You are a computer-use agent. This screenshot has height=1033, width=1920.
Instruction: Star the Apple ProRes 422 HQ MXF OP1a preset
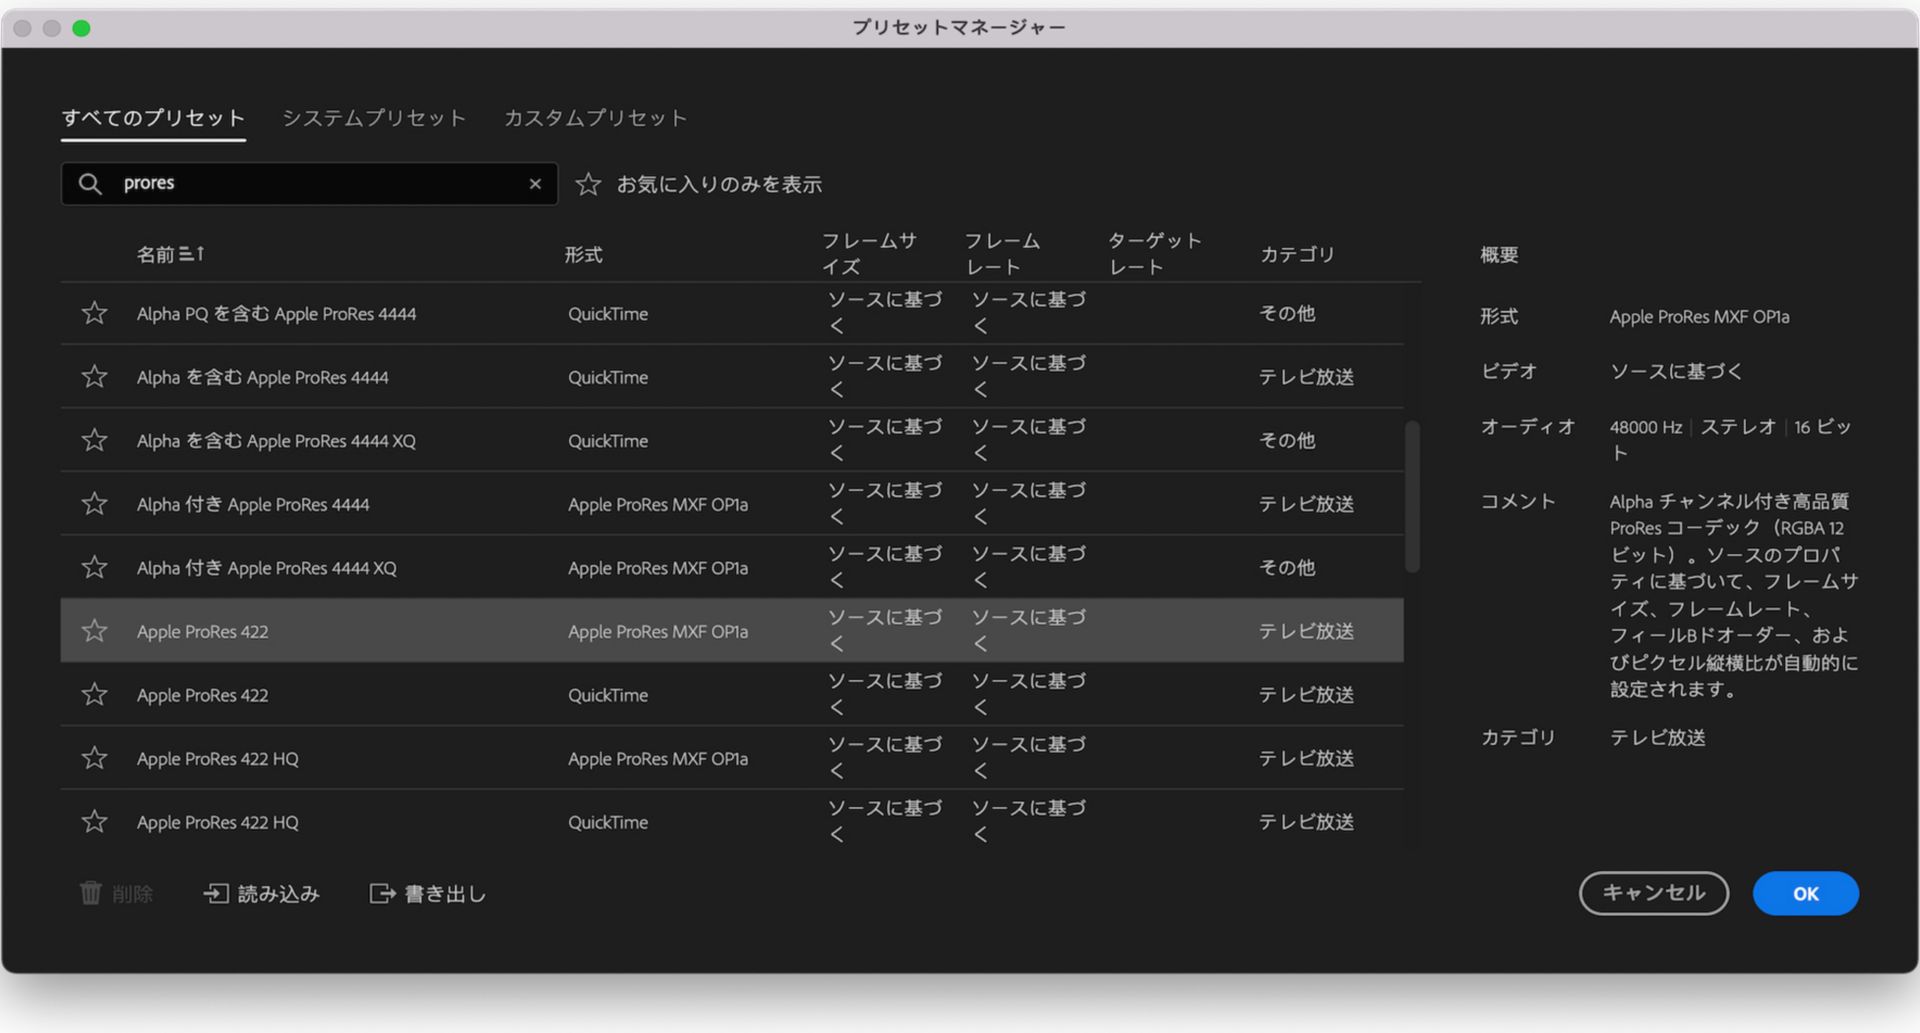coord(94,758)
